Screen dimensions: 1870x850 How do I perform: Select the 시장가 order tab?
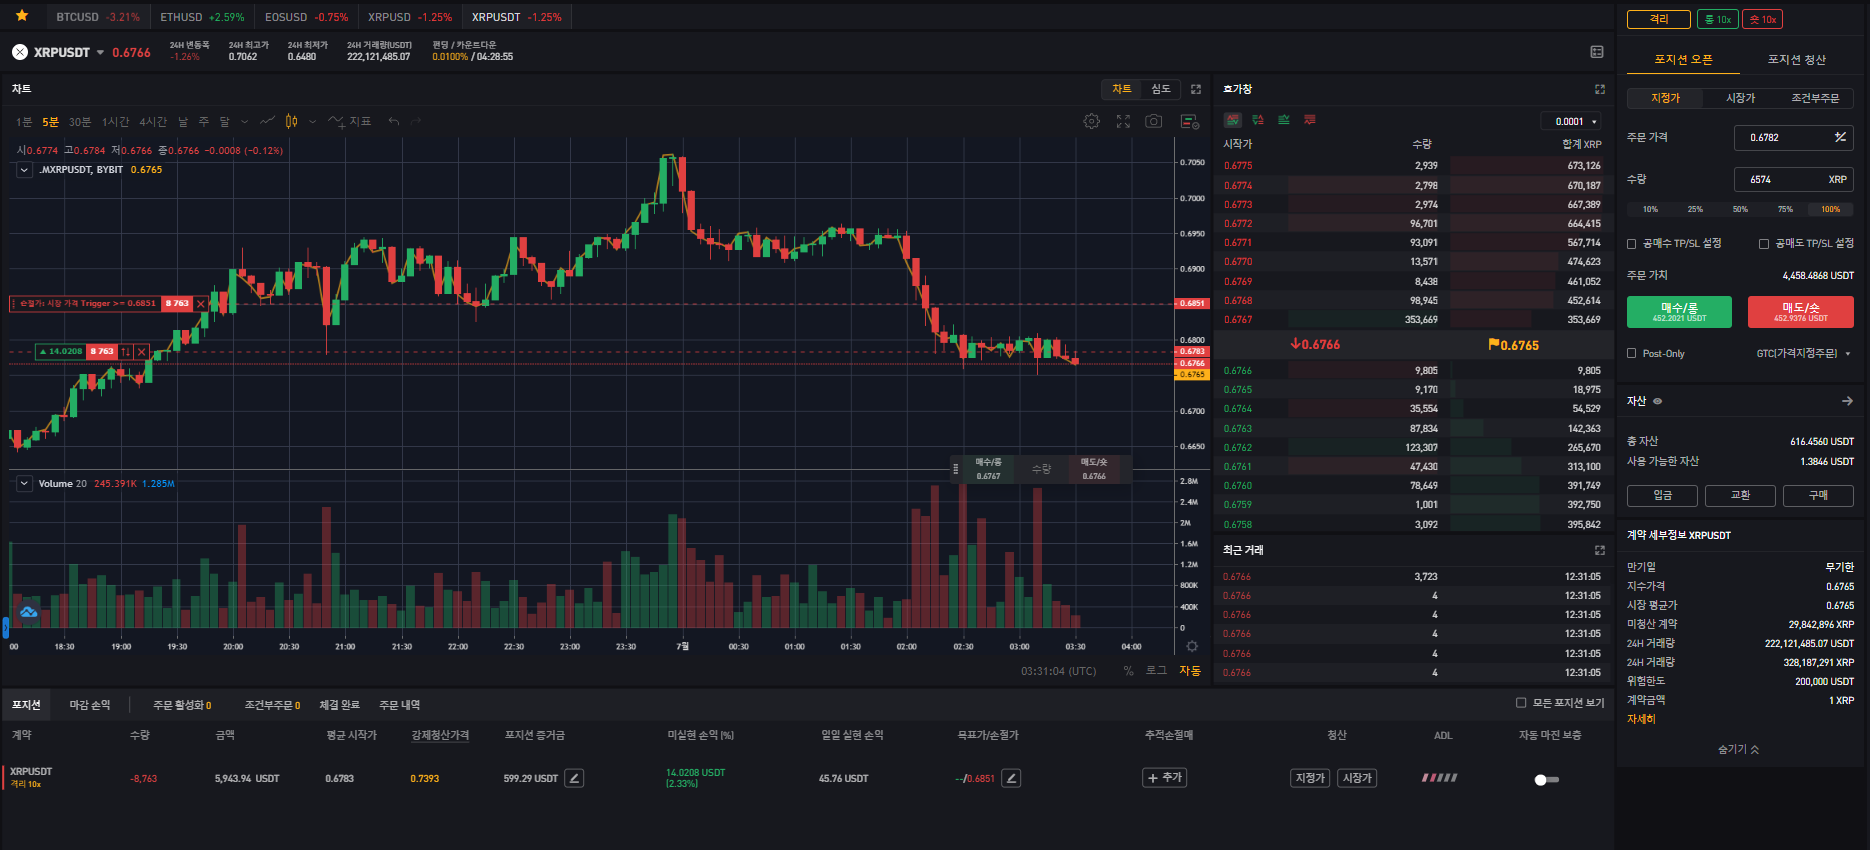pos(1740,98)
